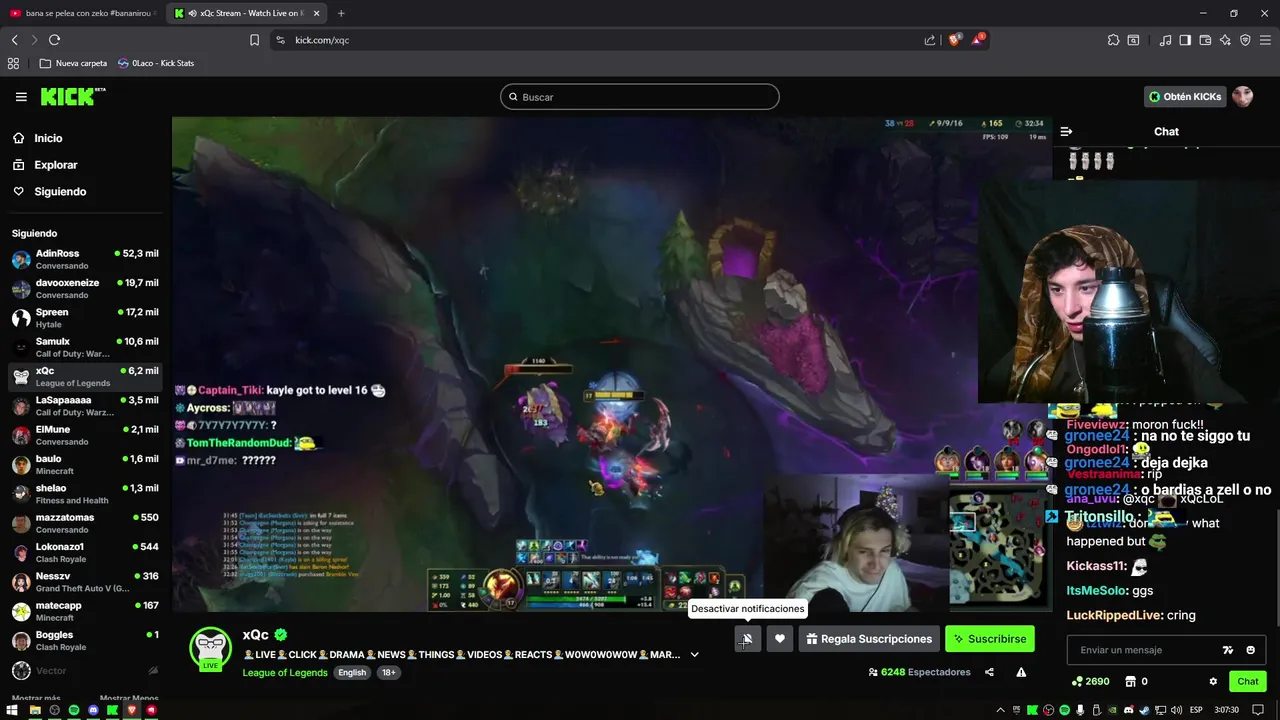Reload the page
The width and height of the screenshot is (1280, 720).
click(54, 40)
